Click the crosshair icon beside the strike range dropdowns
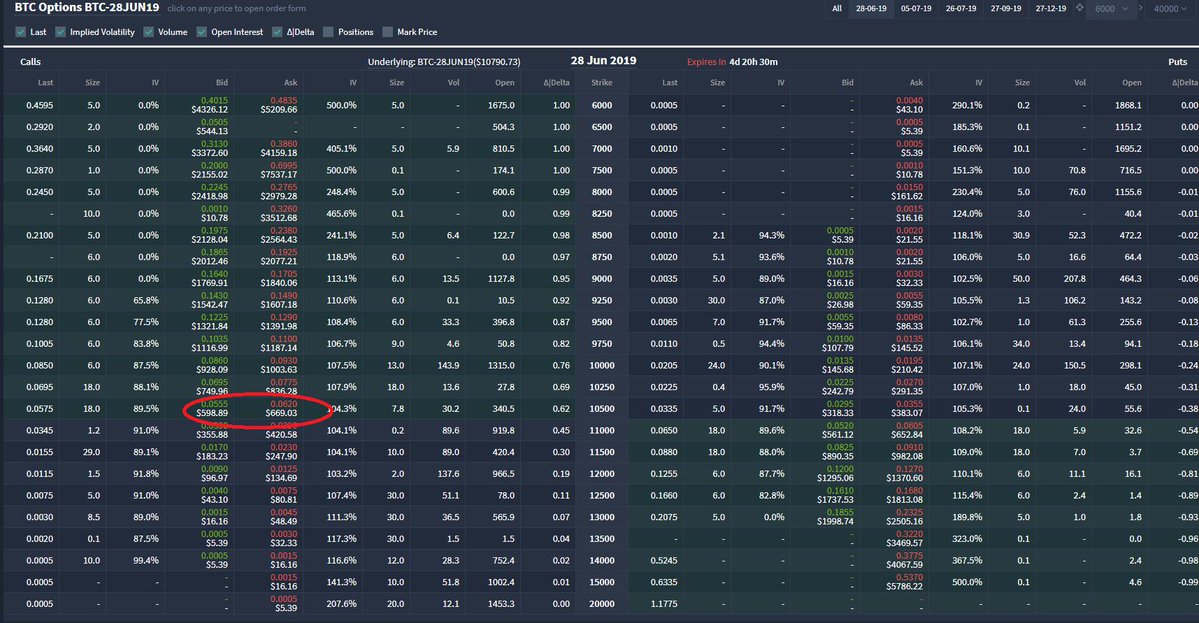Image resolution: width=1199 pixels, height=623 pixels. click(x=1080, y=8)
